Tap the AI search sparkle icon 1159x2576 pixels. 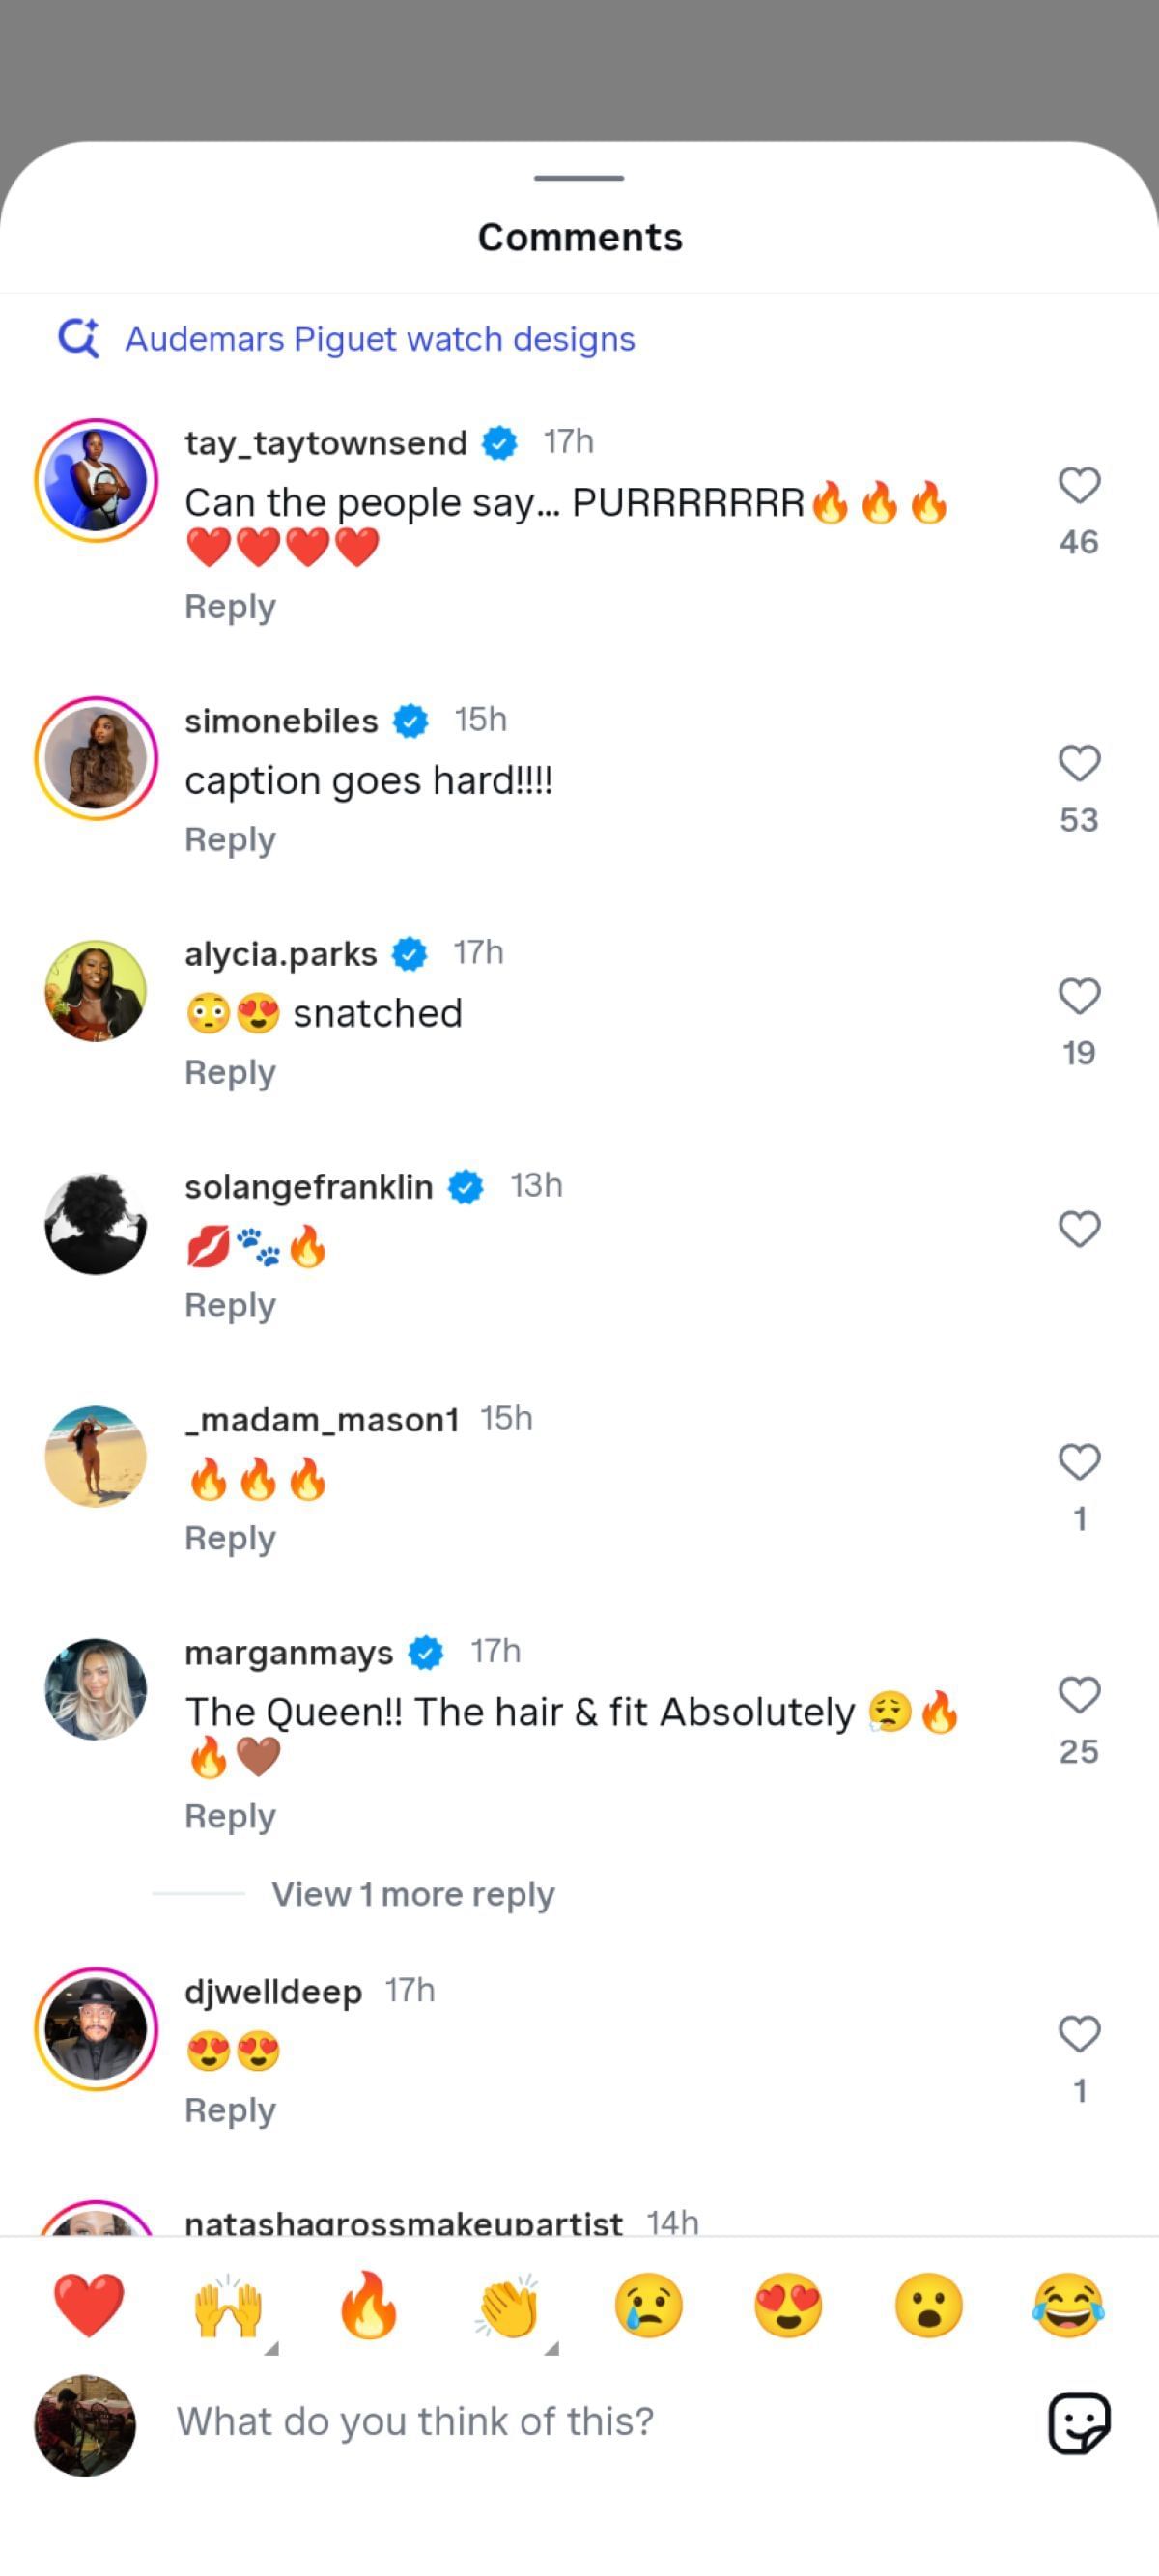(x=79, y=338)
